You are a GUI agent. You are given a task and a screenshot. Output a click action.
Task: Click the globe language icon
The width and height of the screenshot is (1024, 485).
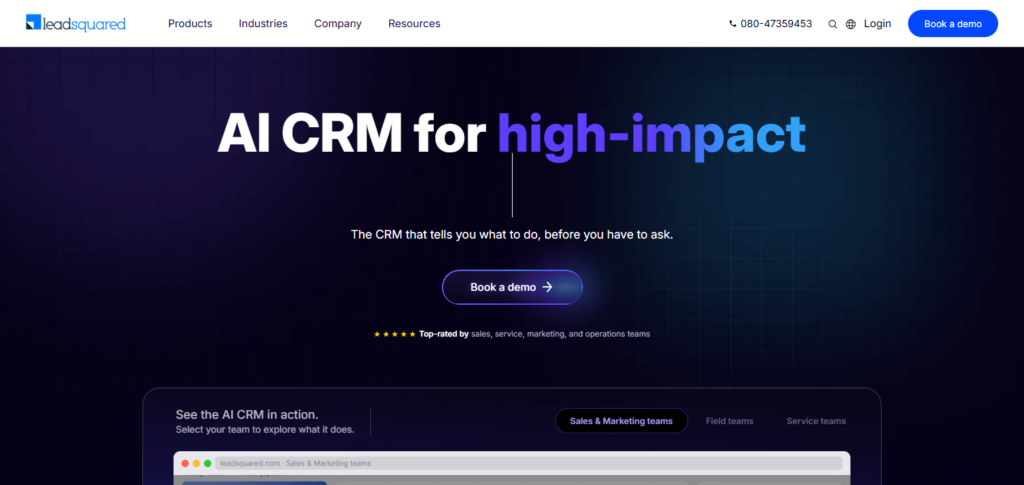click(850, 24)
